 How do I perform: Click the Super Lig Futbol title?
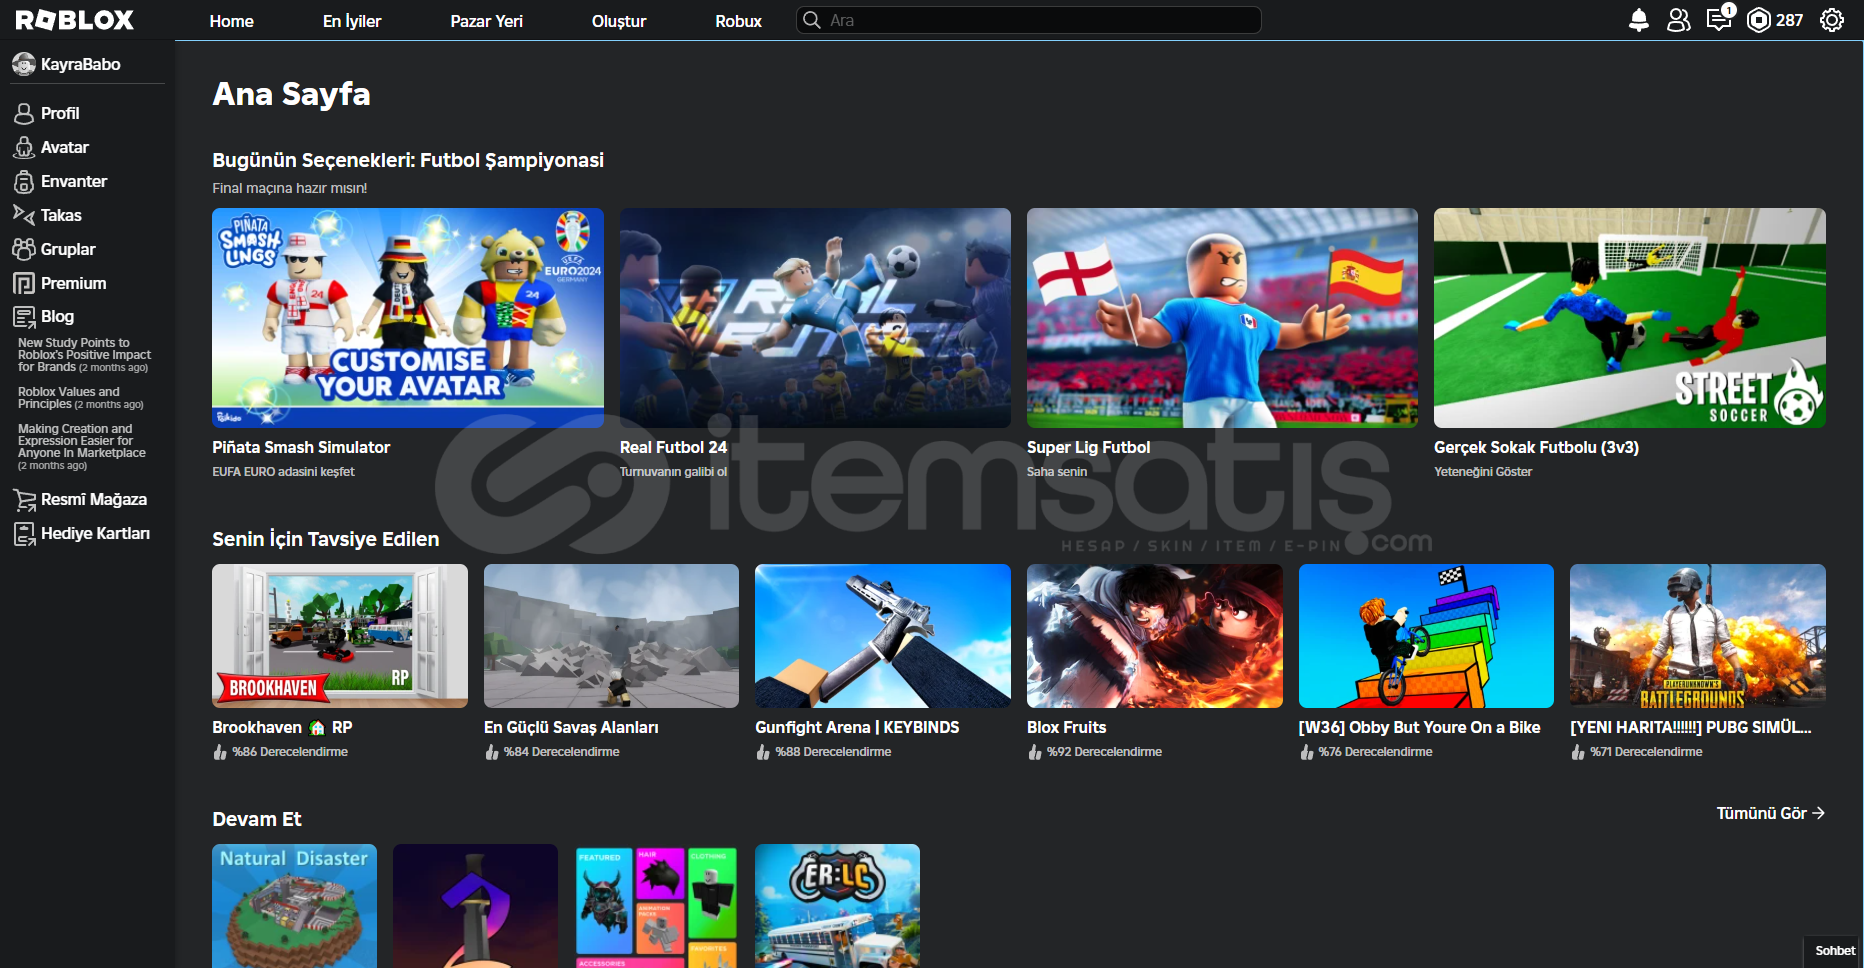click(1088, 447)
